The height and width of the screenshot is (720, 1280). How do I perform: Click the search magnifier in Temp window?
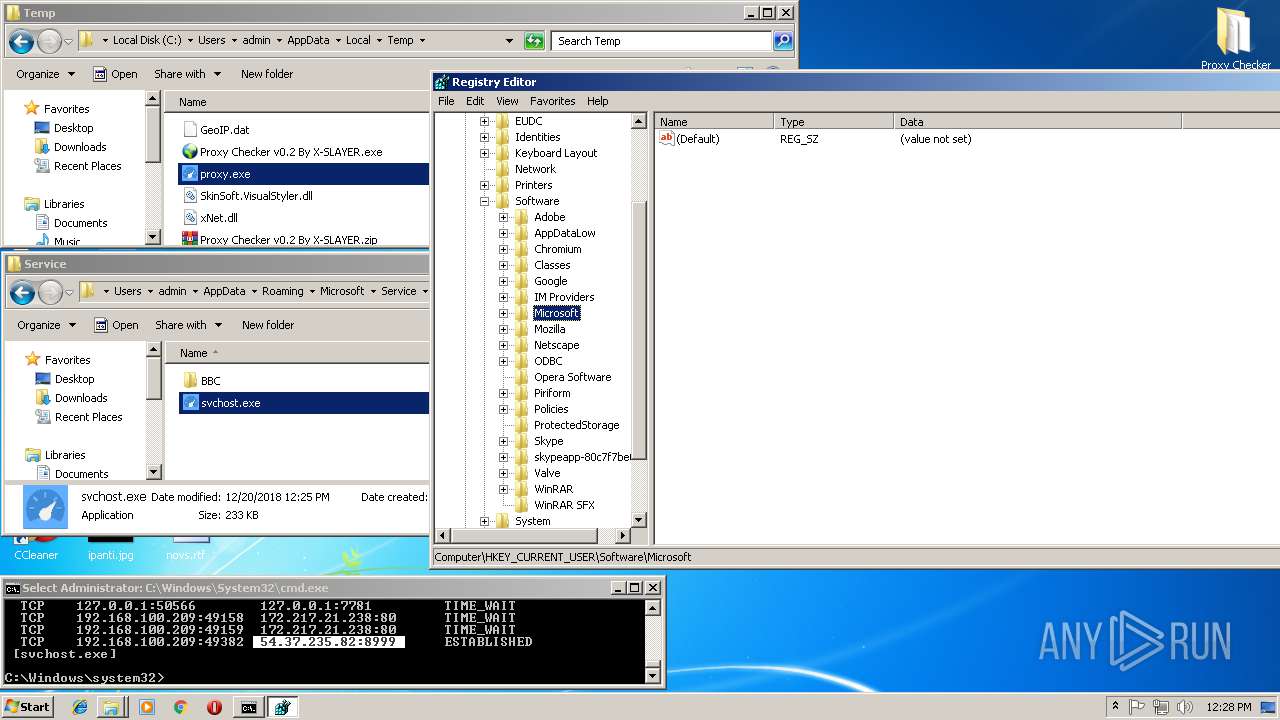[783, 41]
